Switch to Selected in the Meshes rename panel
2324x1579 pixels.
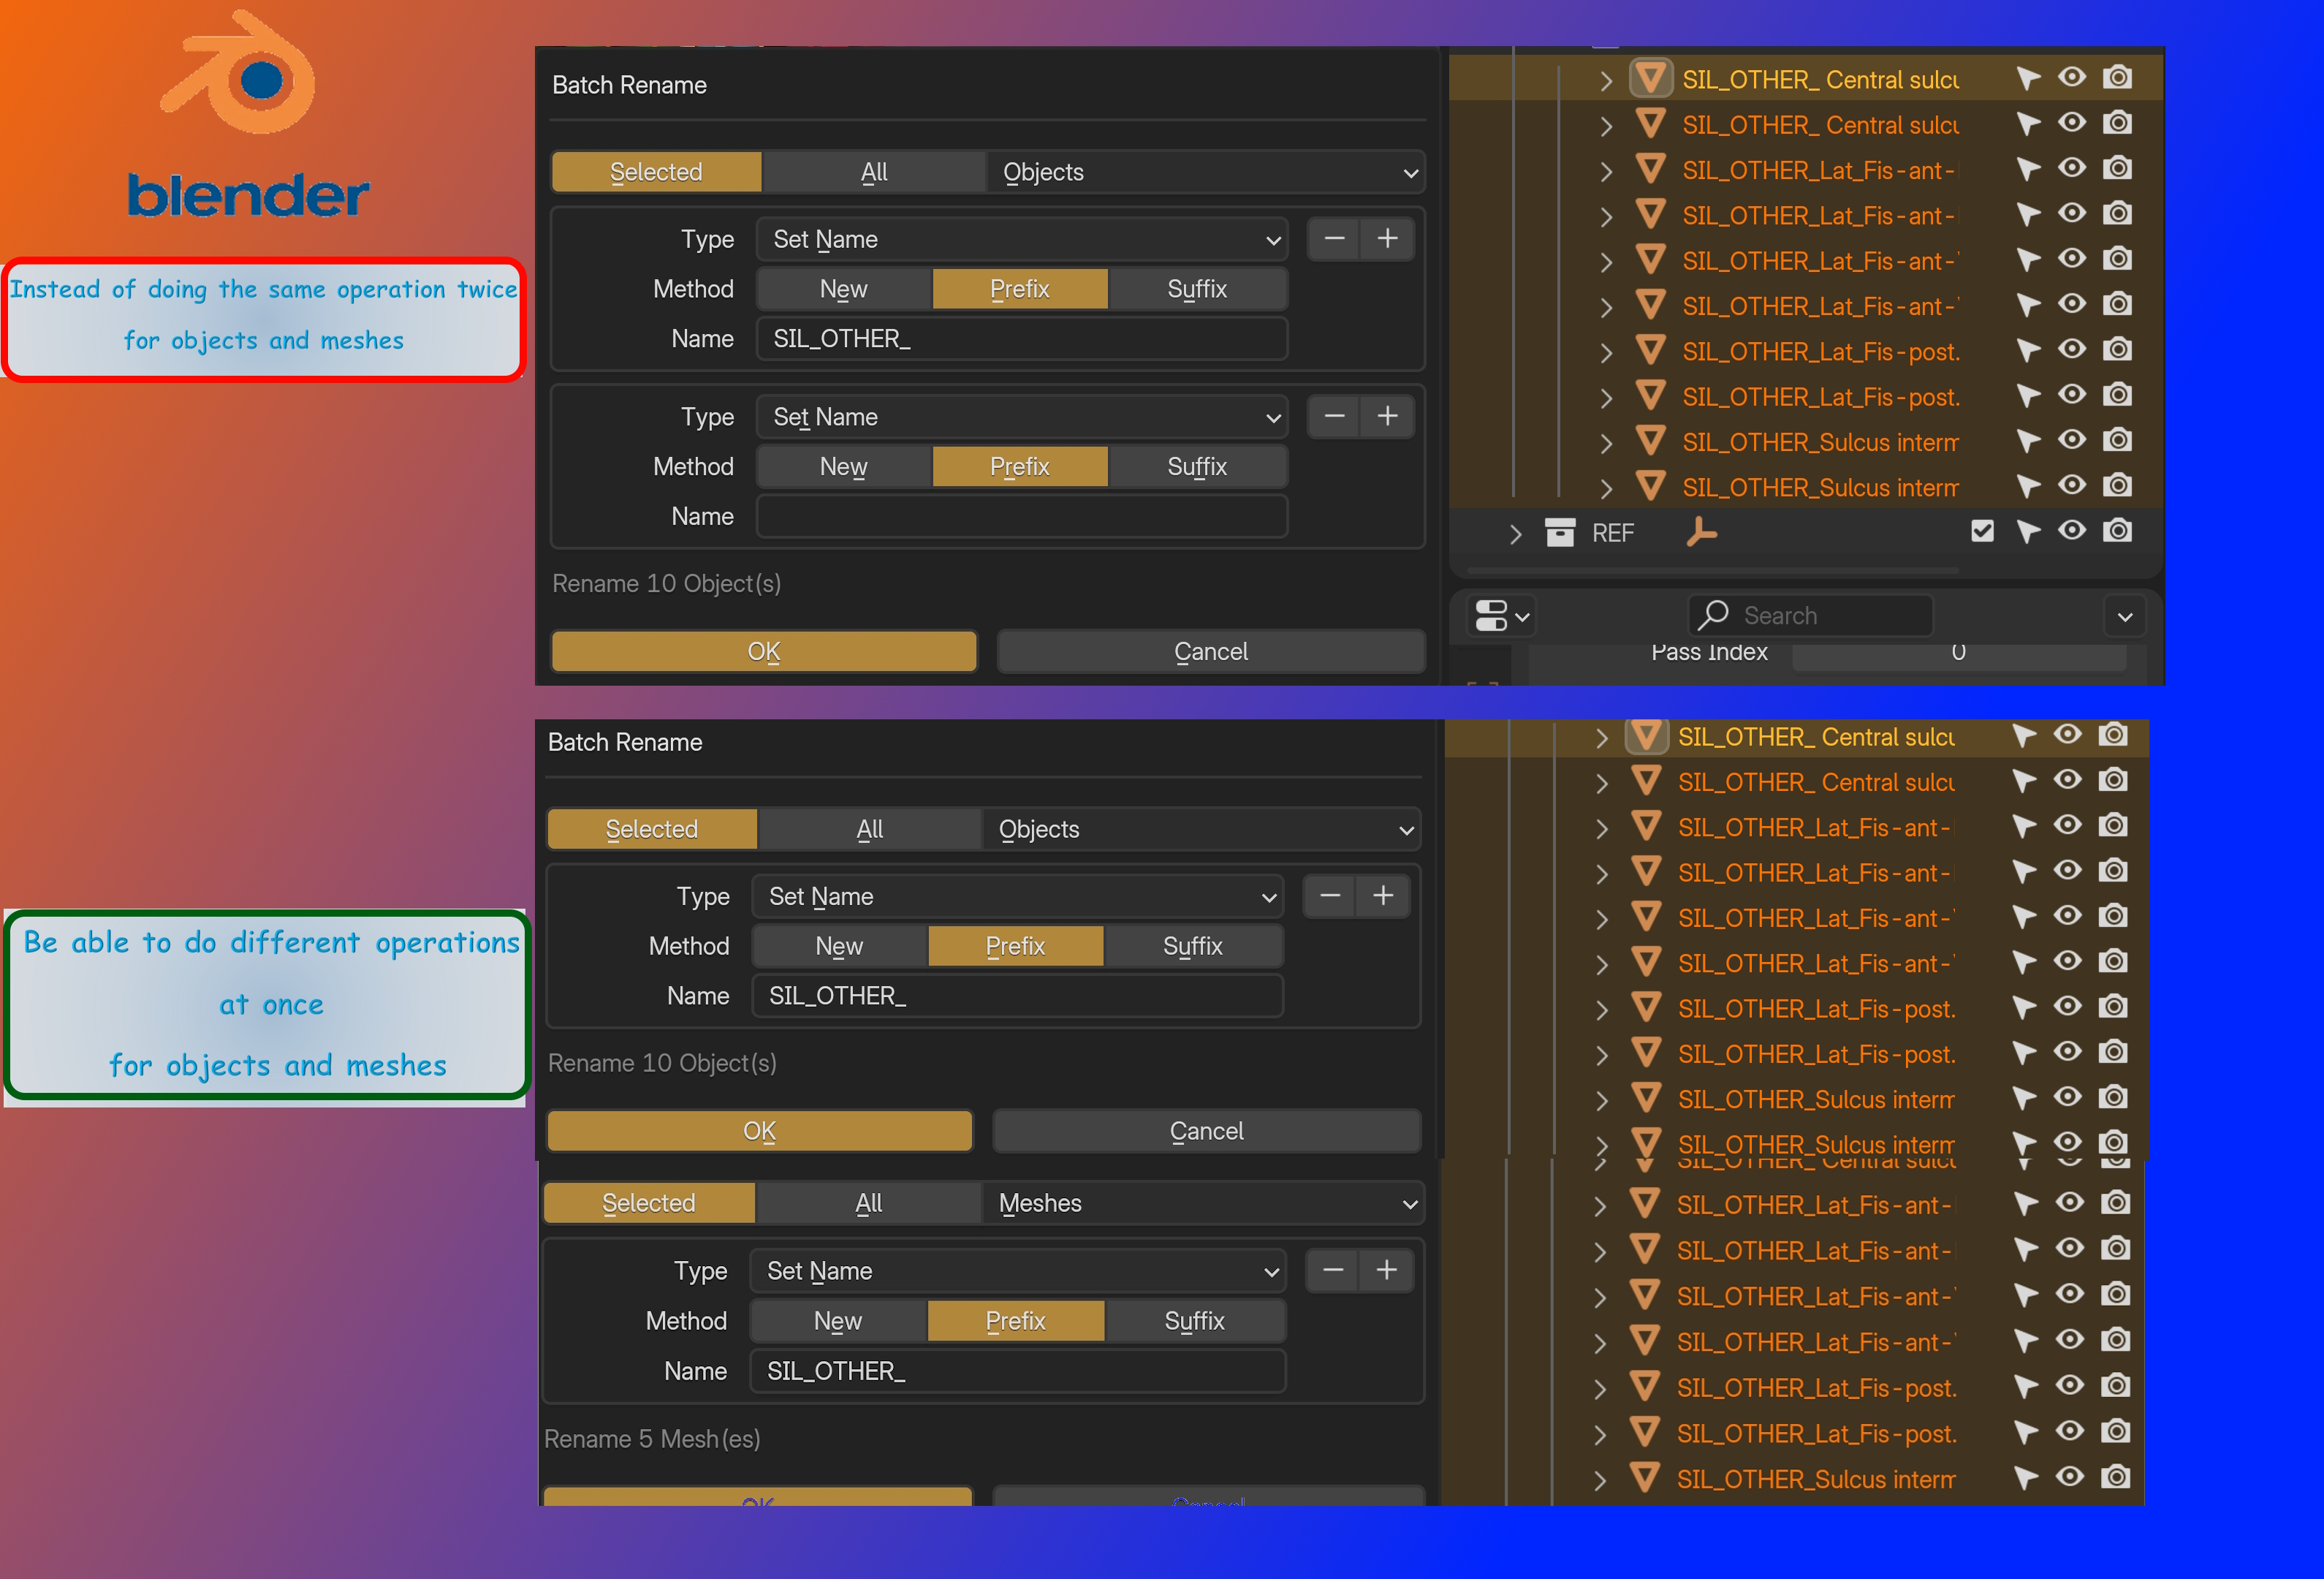coord(649,1203)
